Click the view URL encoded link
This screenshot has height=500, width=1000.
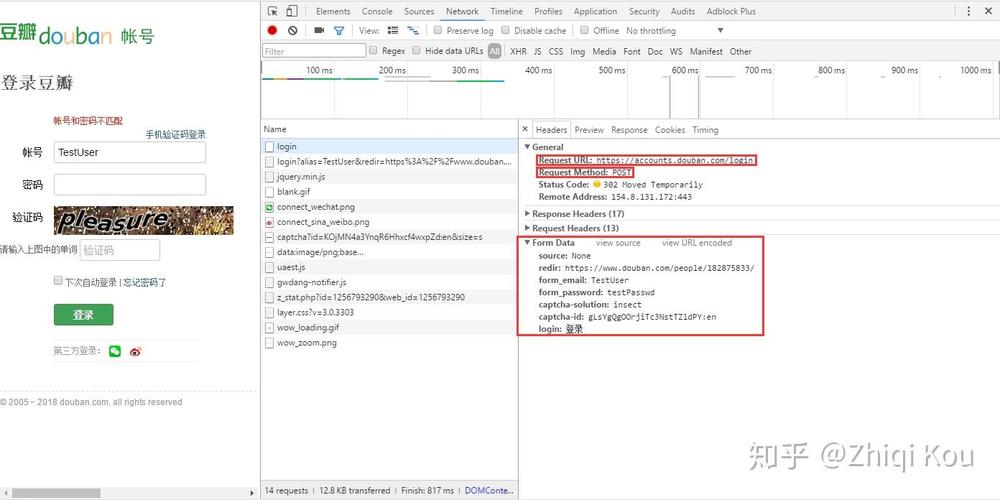[696, 243]
